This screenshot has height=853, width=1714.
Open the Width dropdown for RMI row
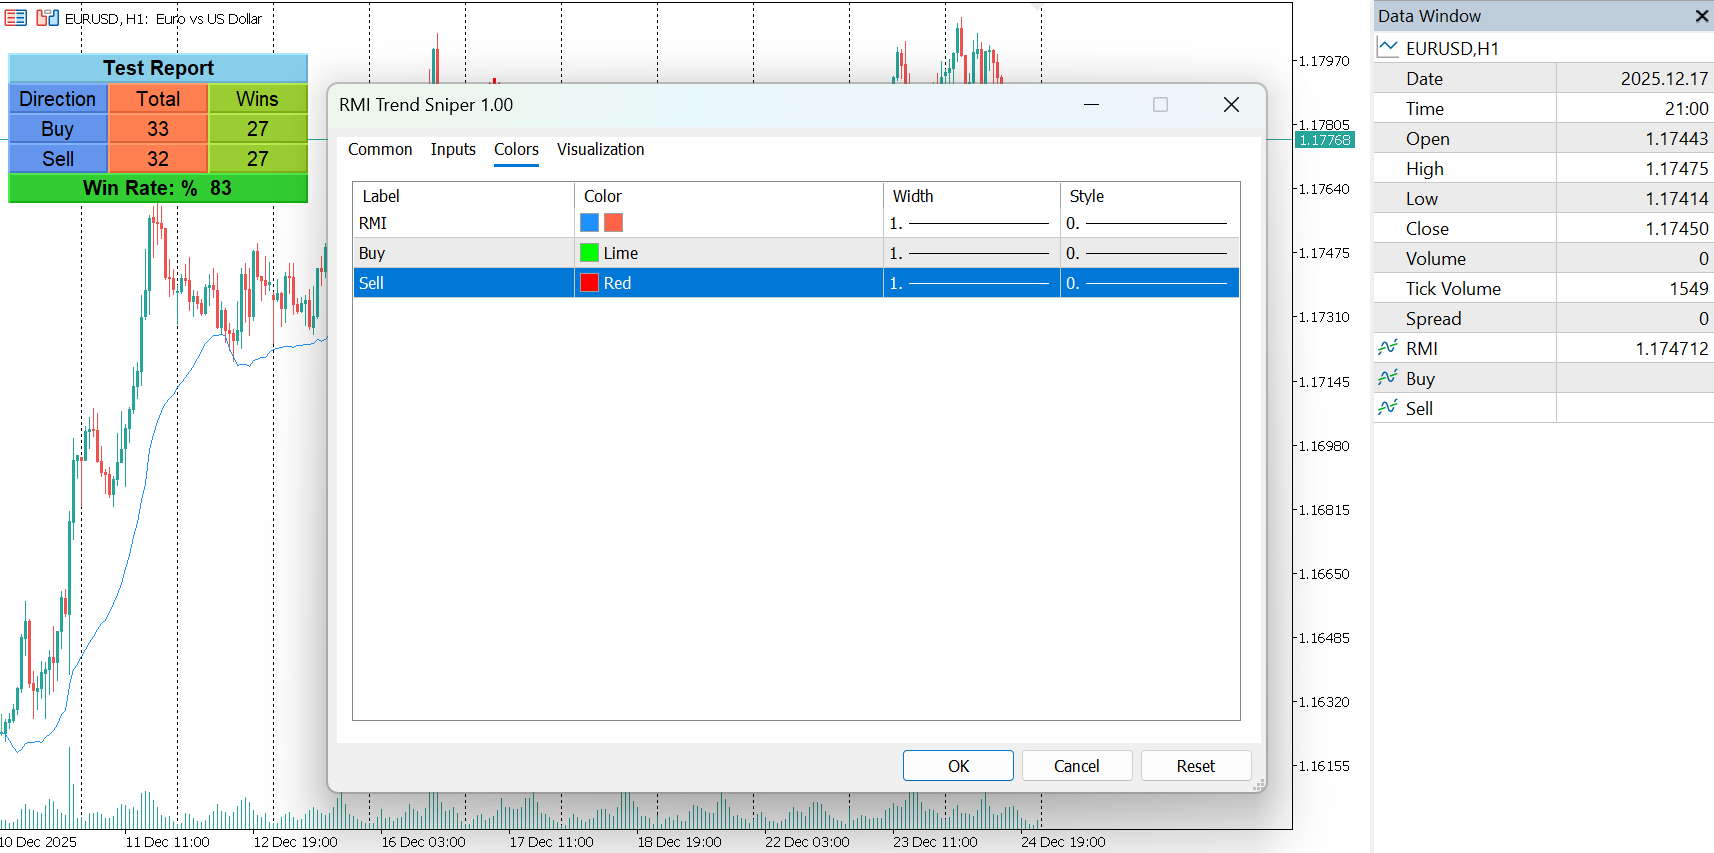pyautogui.click(x=971, y=223)
